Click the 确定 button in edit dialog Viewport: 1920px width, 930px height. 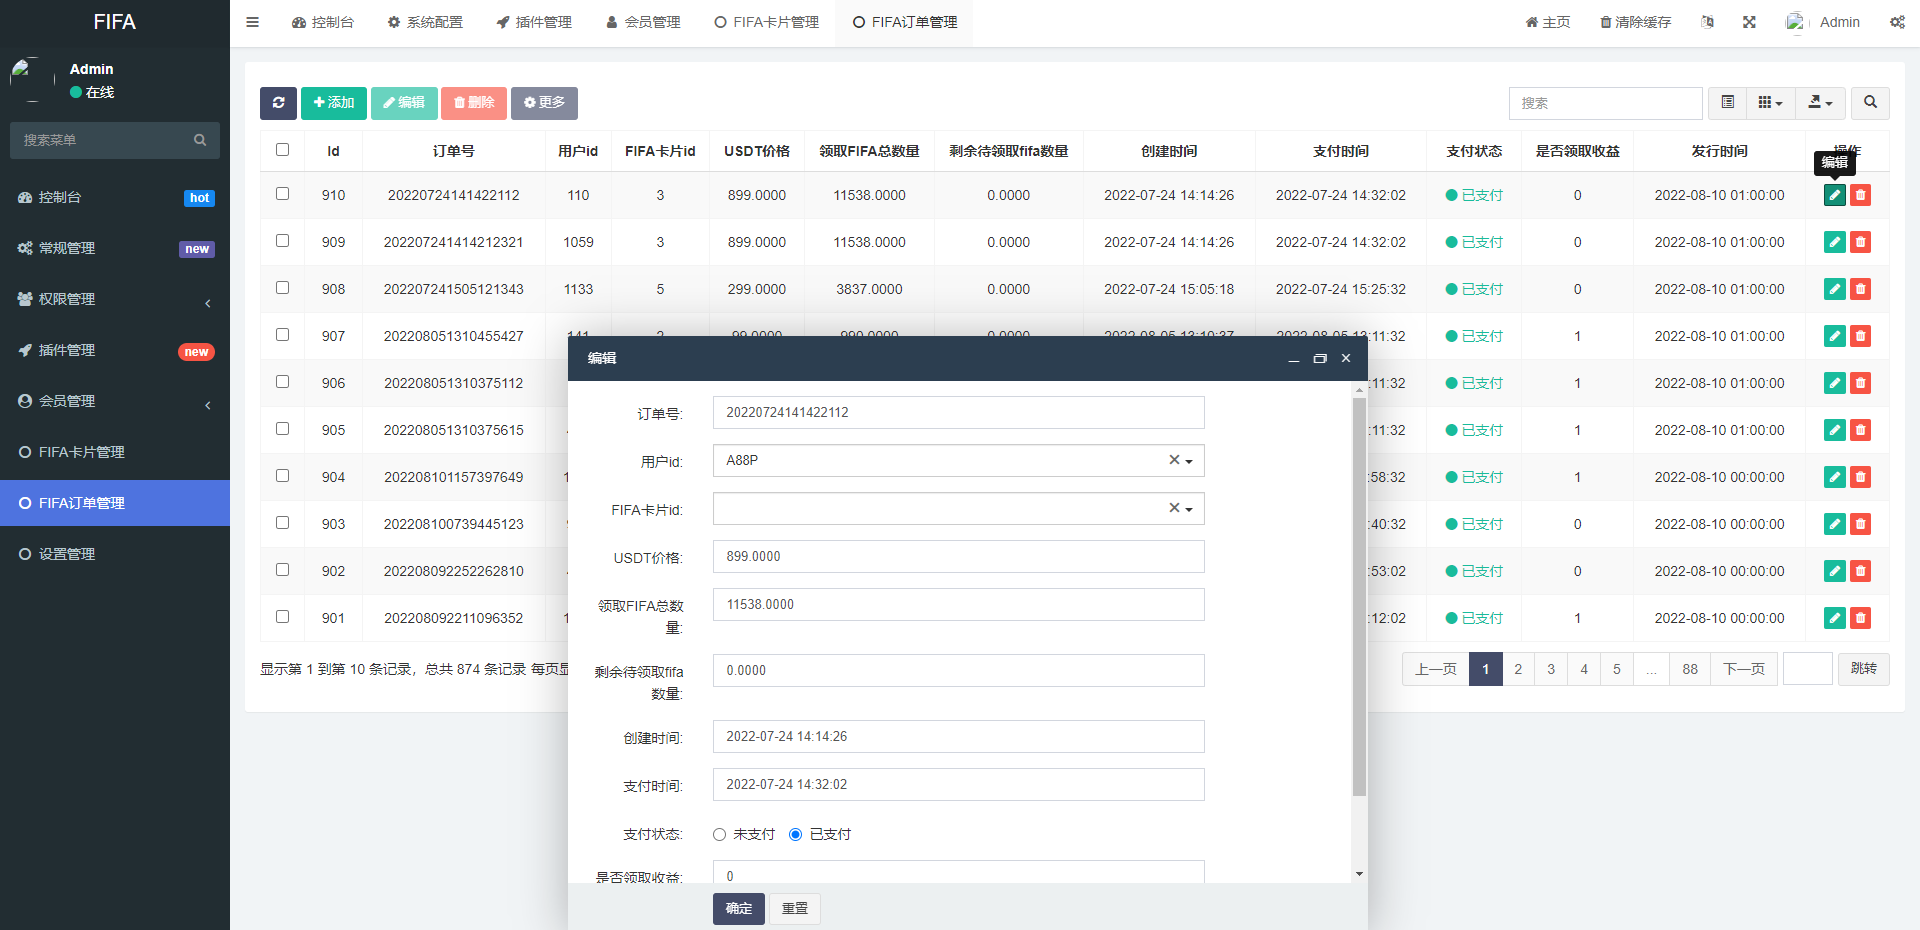738,909
